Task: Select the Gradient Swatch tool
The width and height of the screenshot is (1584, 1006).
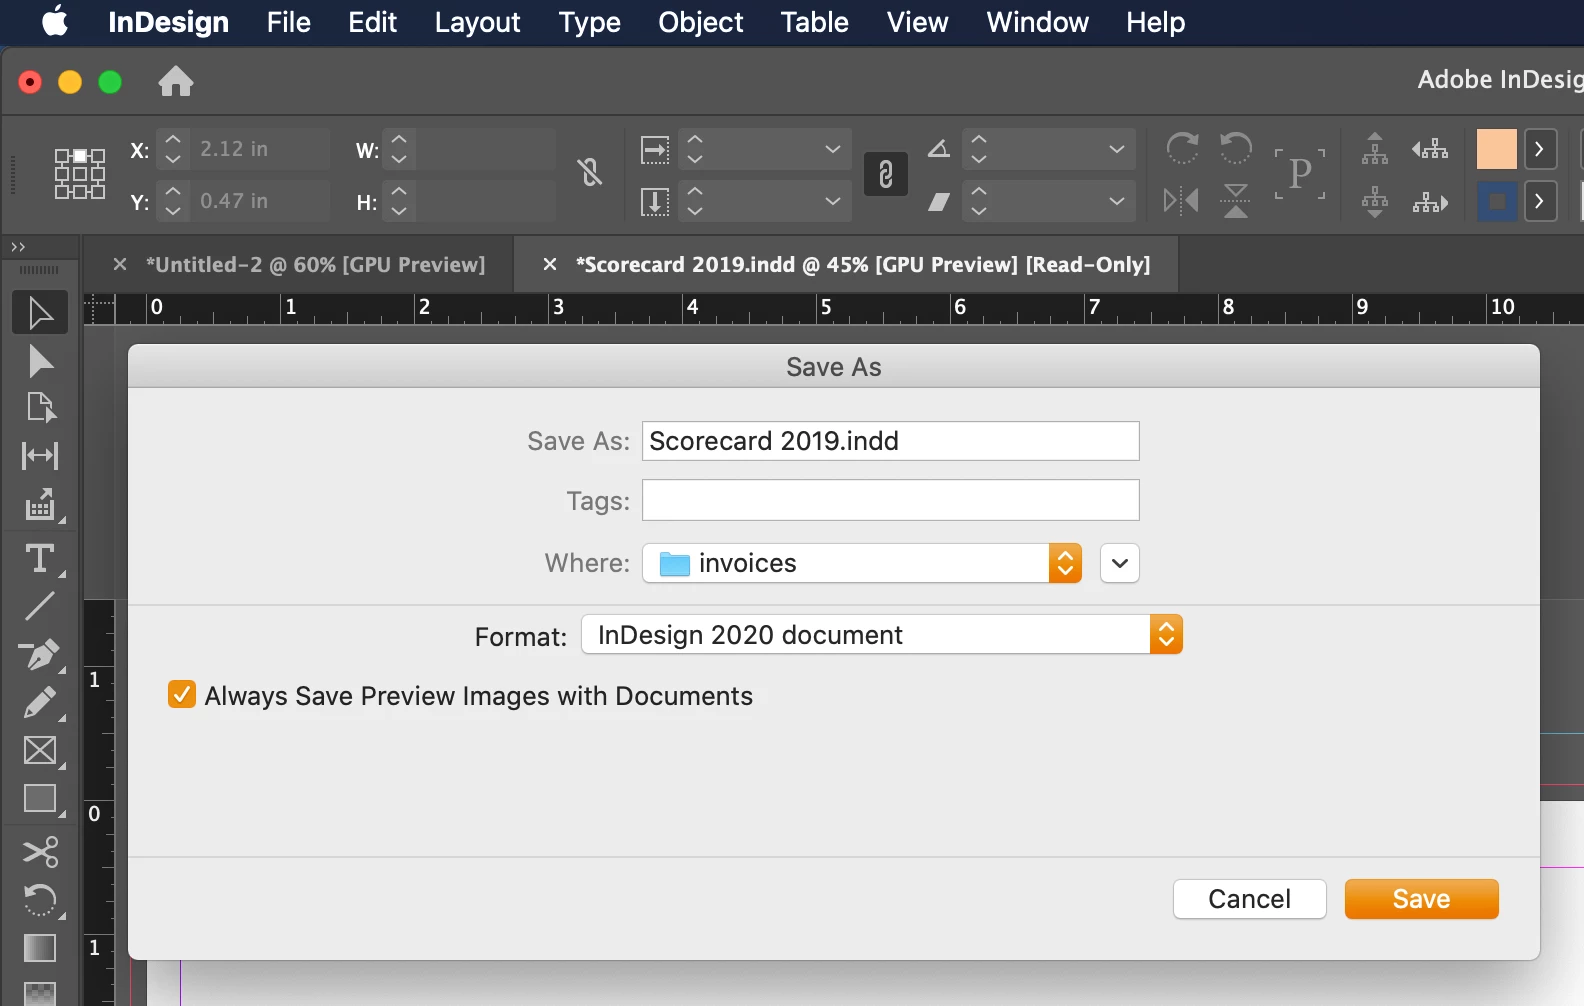Action: click(x=40, y=948)
